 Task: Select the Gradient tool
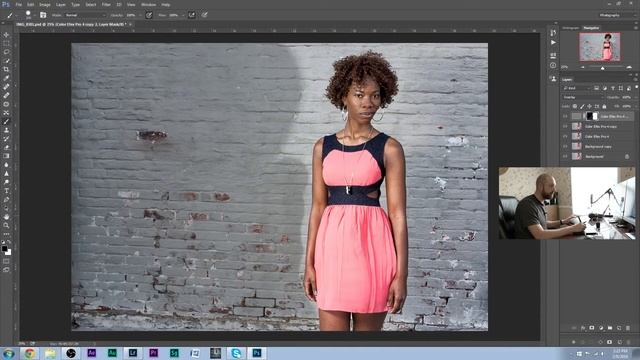pos(6,156)
